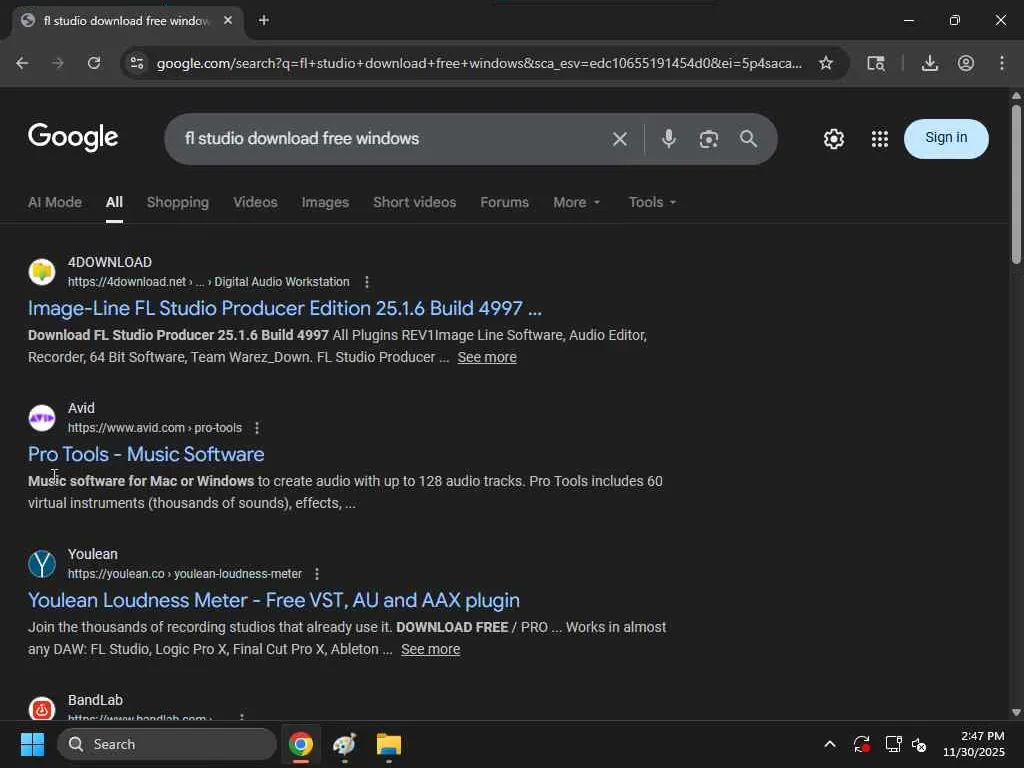Click the scrollbar down arrow
1024x768 pixels.
click(1016, 712)
